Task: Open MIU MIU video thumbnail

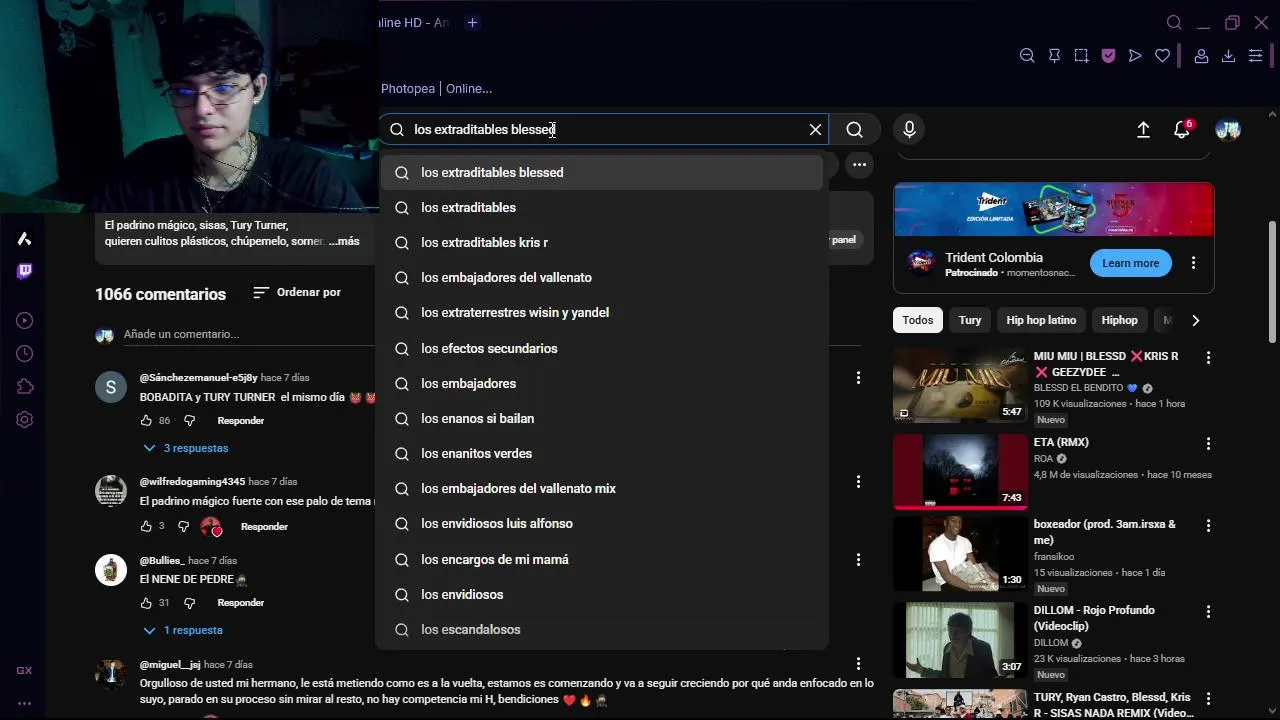Action: click(x=960, y=385)
